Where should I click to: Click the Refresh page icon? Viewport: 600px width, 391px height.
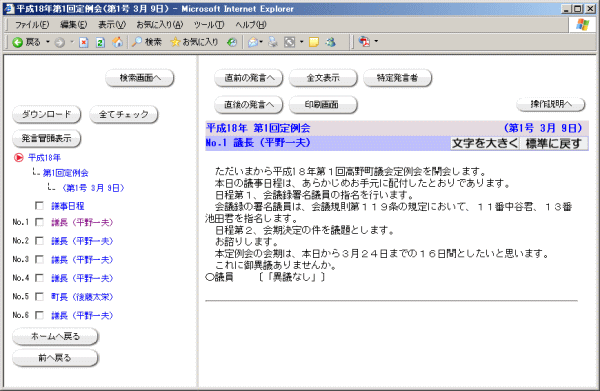tap(100, 42)
